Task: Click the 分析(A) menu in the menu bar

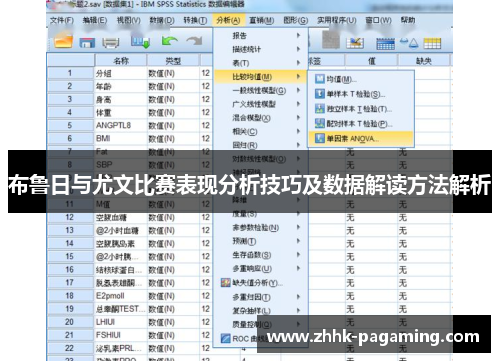Action: click(228, 20)
